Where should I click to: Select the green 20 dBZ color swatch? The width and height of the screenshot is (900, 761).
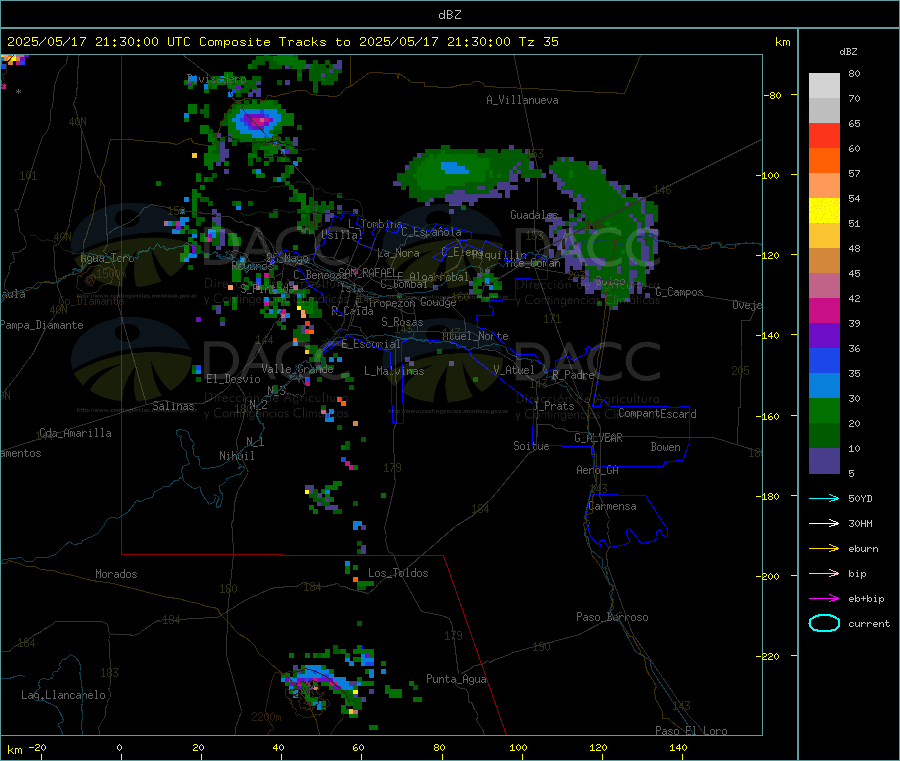coord(824,410)
